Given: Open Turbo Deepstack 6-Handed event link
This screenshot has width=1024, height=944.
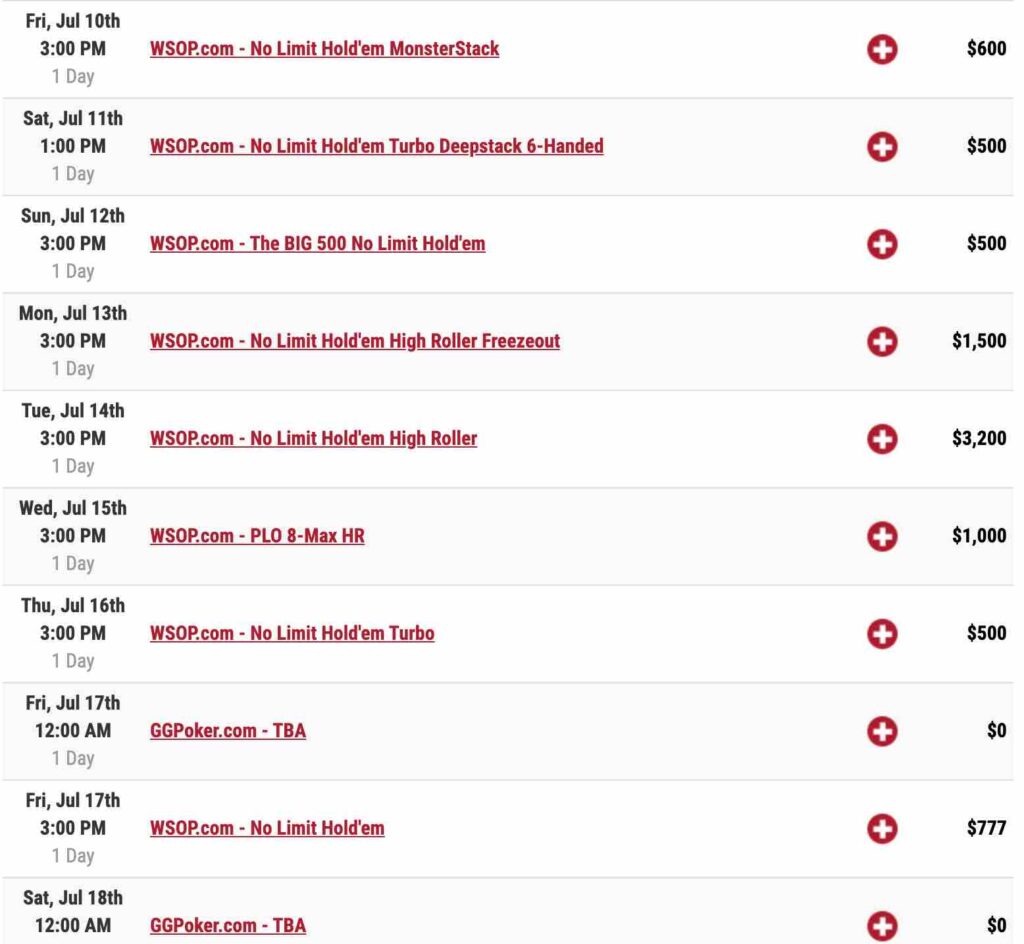Looking at the screenshot, I should tap(377, 146).
